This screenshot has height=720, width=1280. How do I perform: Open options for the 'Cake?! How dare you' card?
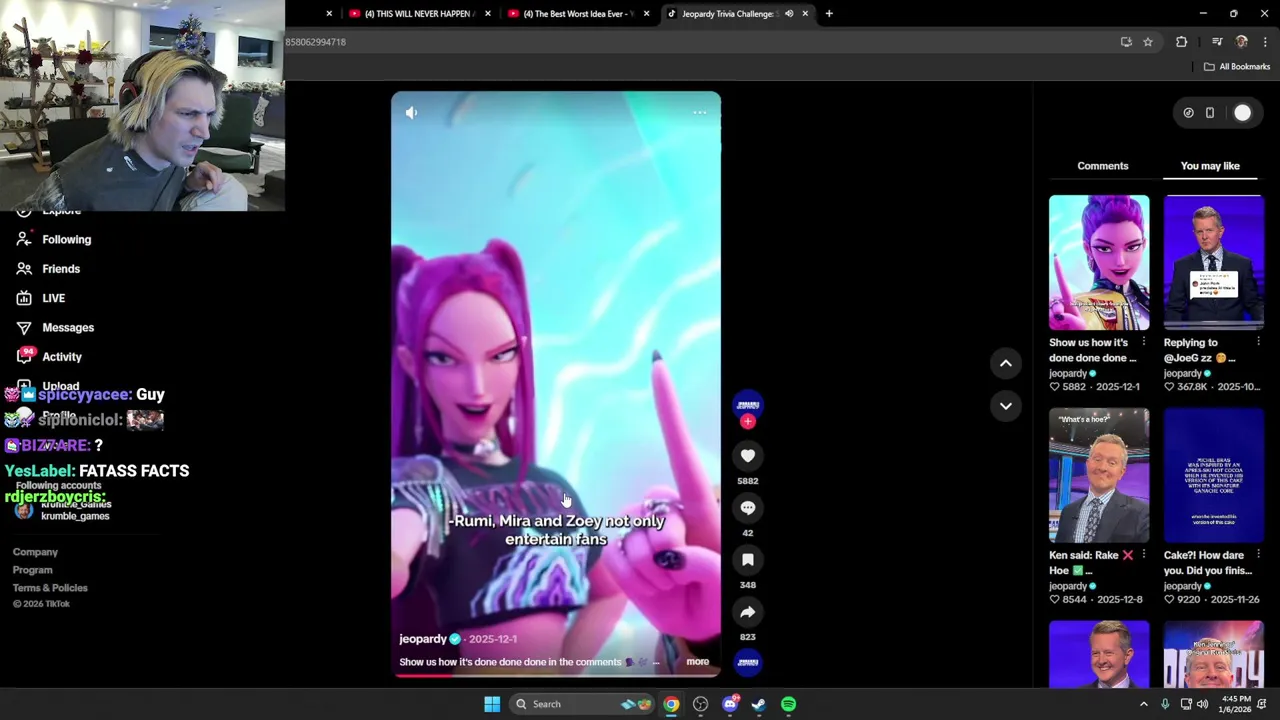coord(1258,555)
